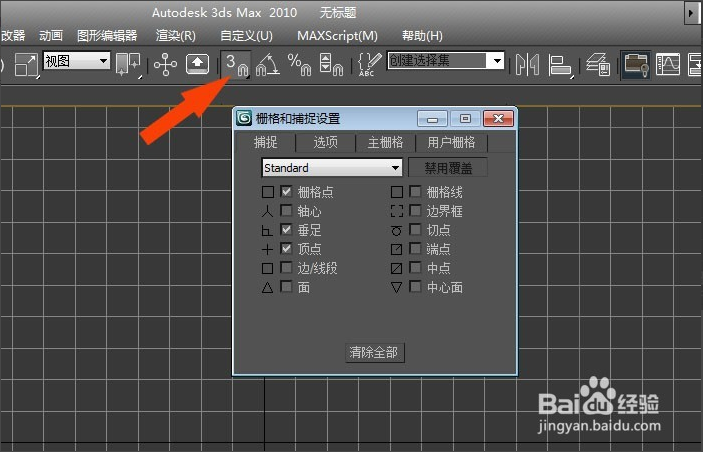Check the 端点 endpoint checkbox
This screenshot has width=703, height=452.
(415, 248)
